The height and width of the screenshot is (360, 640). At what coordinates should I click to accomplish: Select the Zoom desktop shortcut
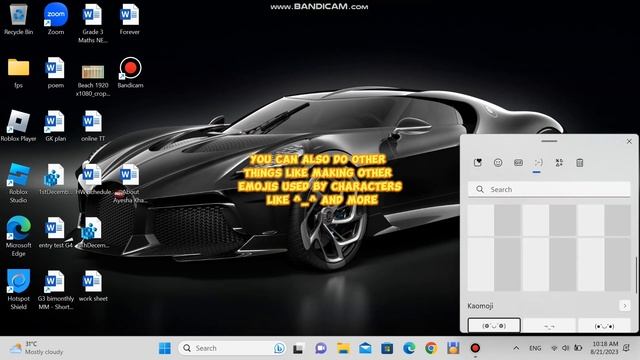coord(56,19)
